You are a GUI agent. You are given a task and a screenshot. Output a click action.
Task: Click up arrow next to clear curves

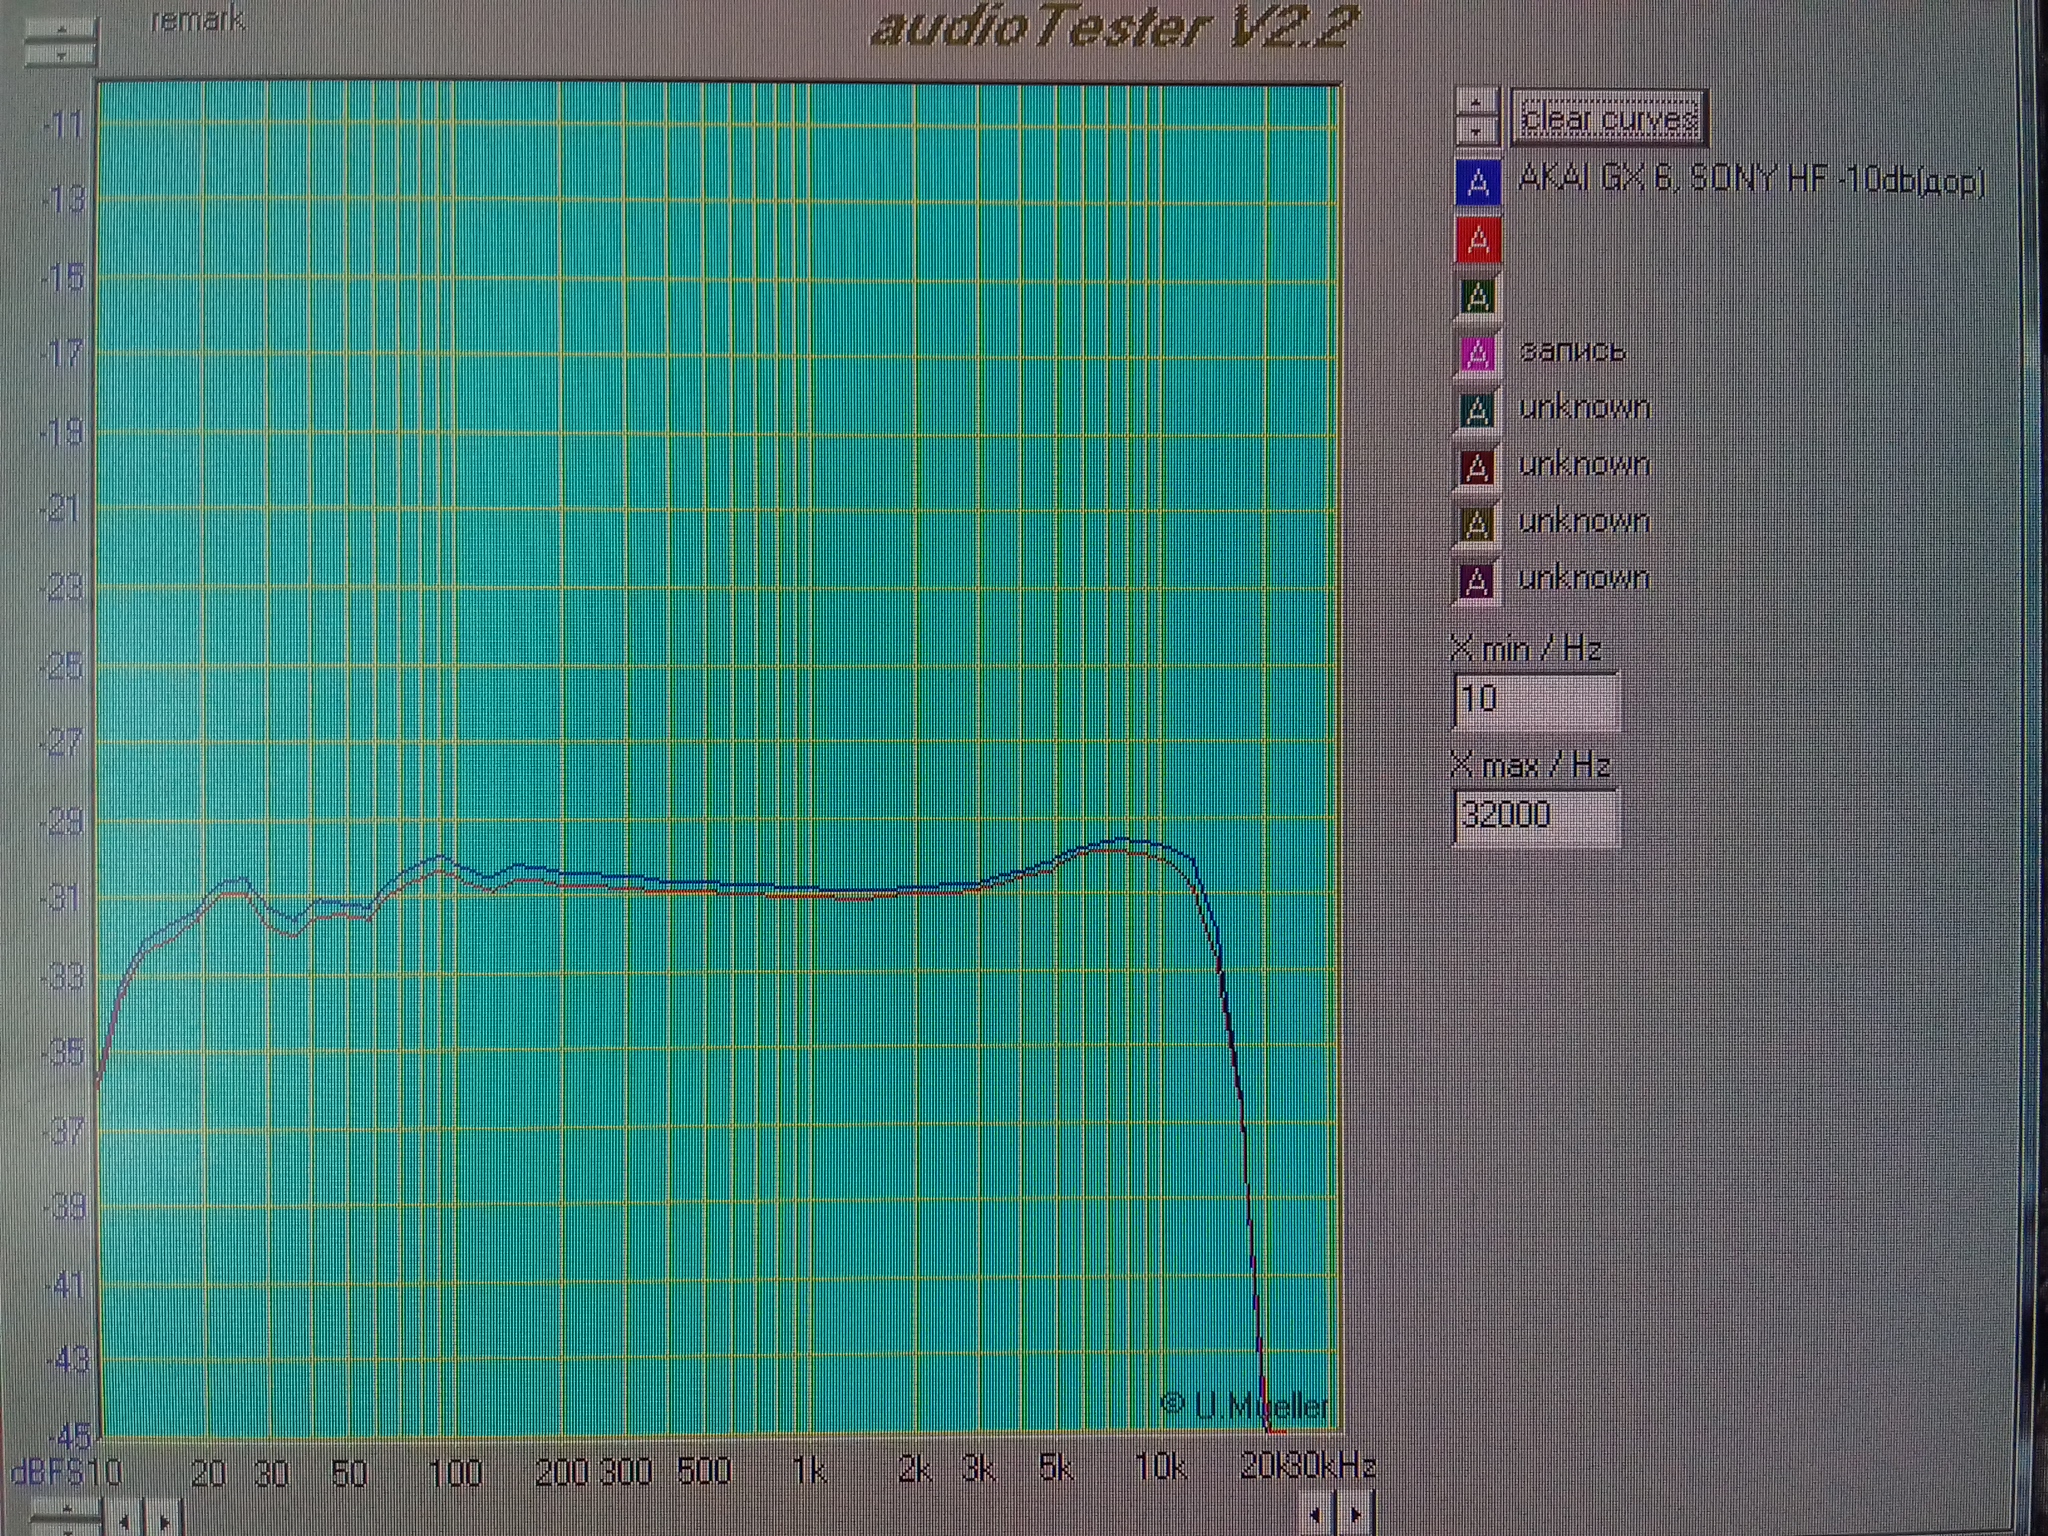coord(1476,103)
